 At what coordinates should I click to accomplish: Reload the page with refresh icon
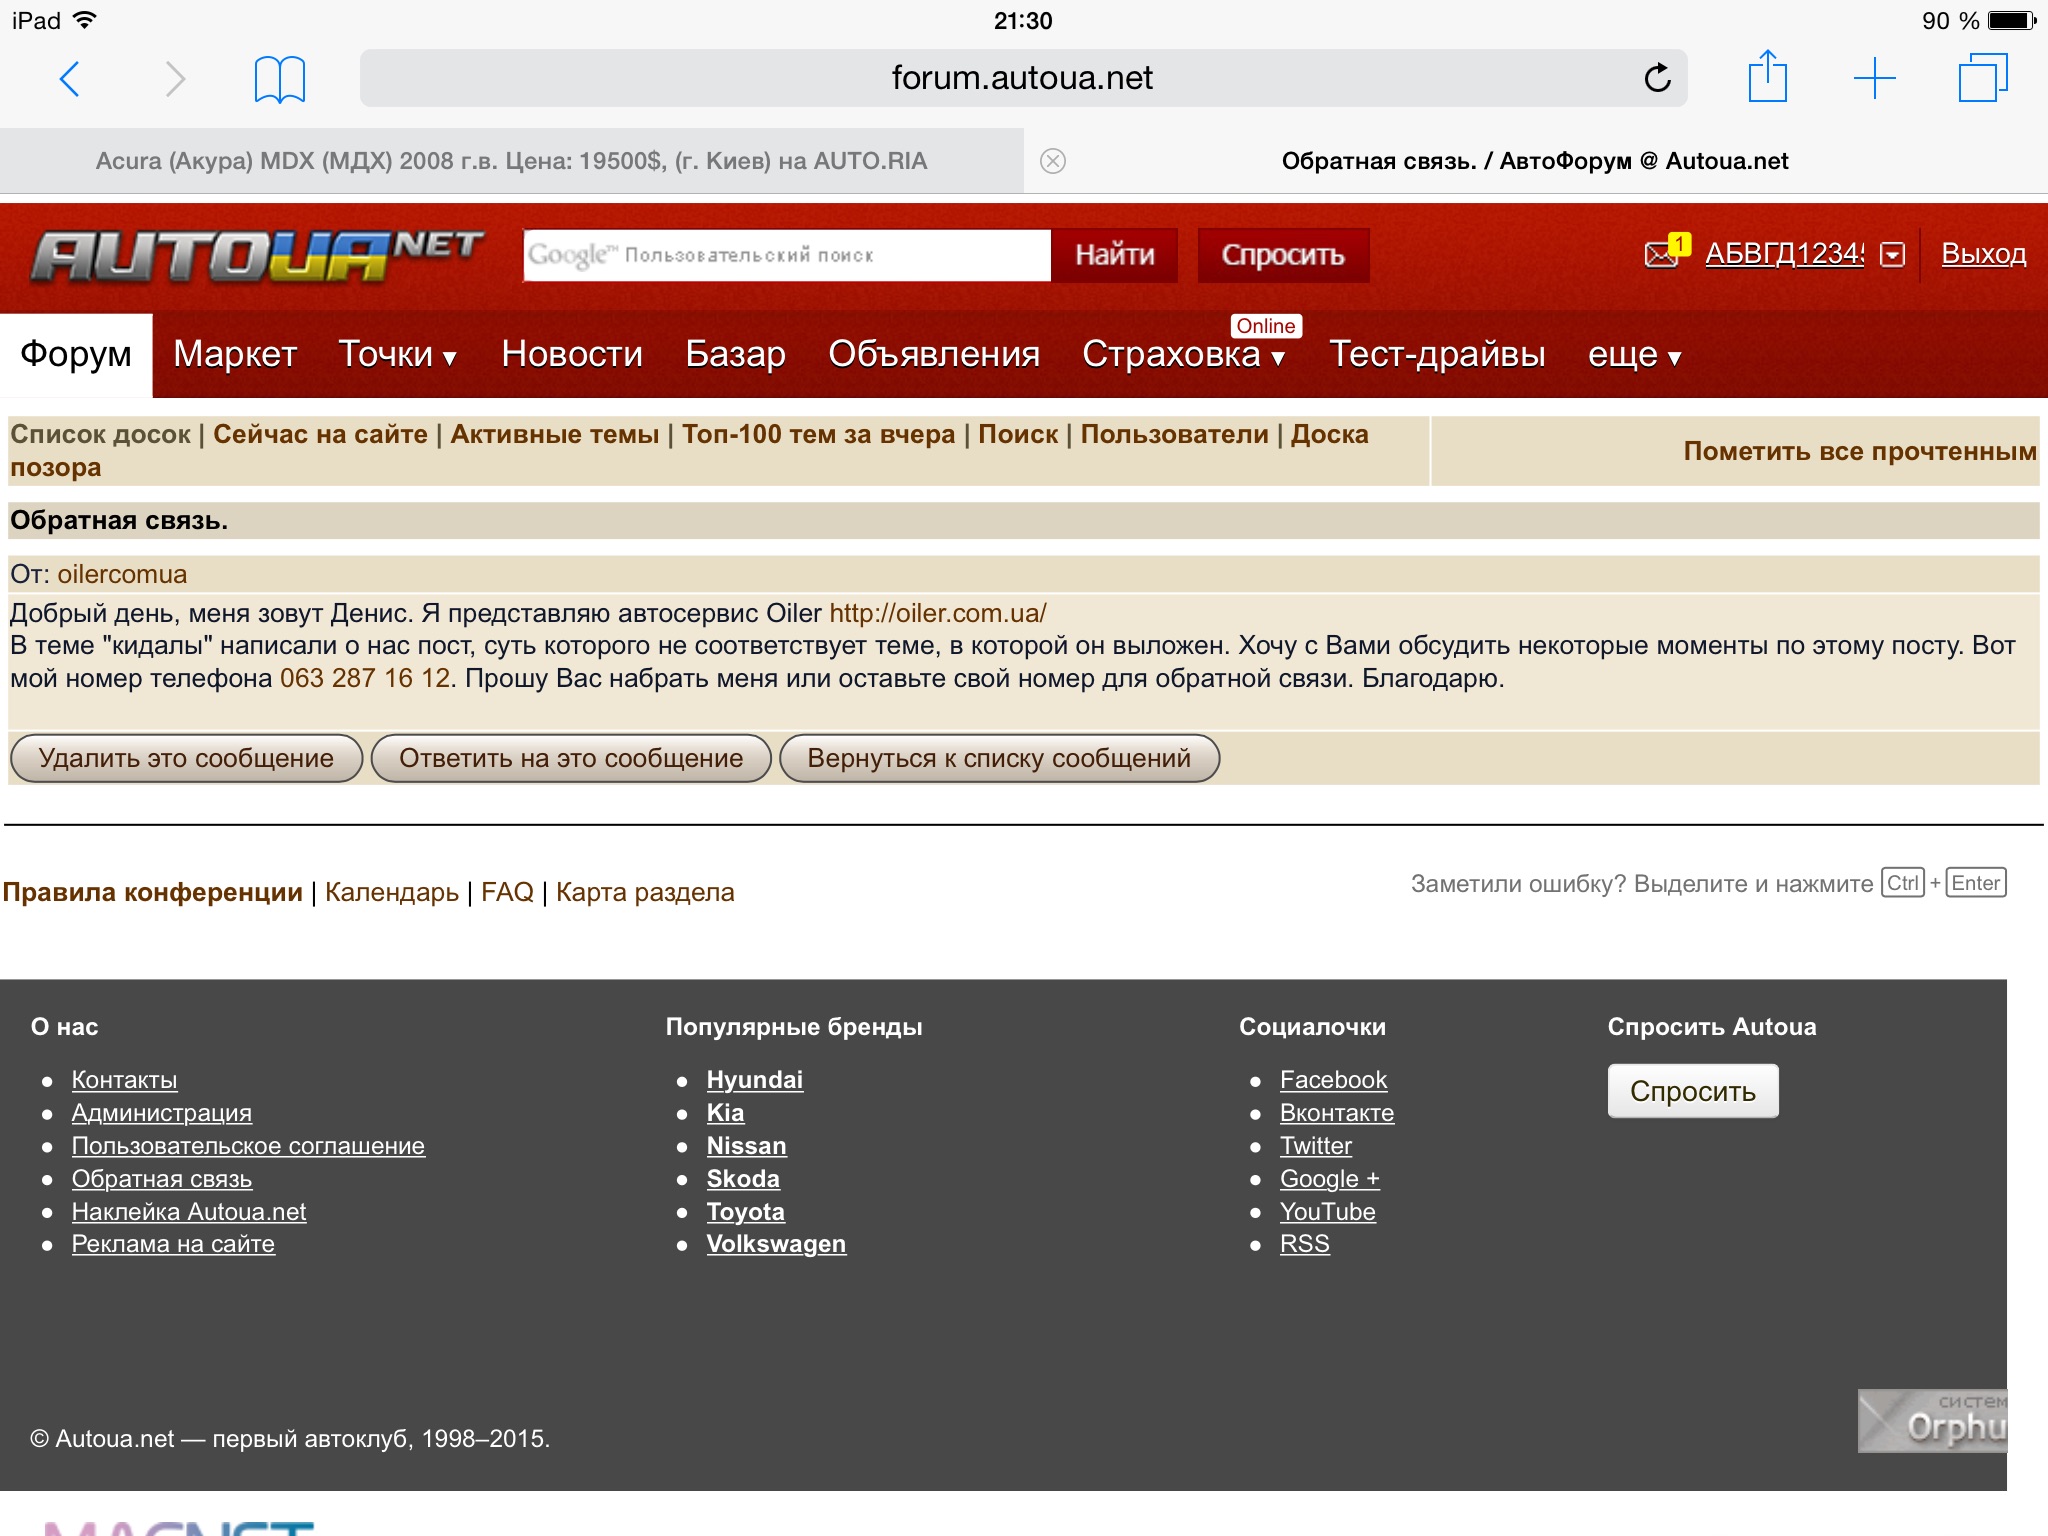(1657, 78)
